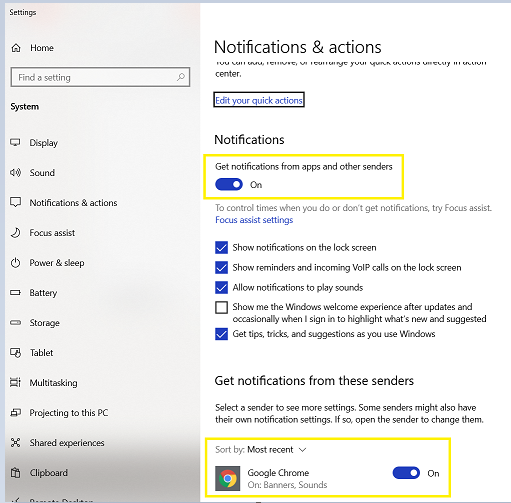Click the System section heading

(x=24, y=107)
